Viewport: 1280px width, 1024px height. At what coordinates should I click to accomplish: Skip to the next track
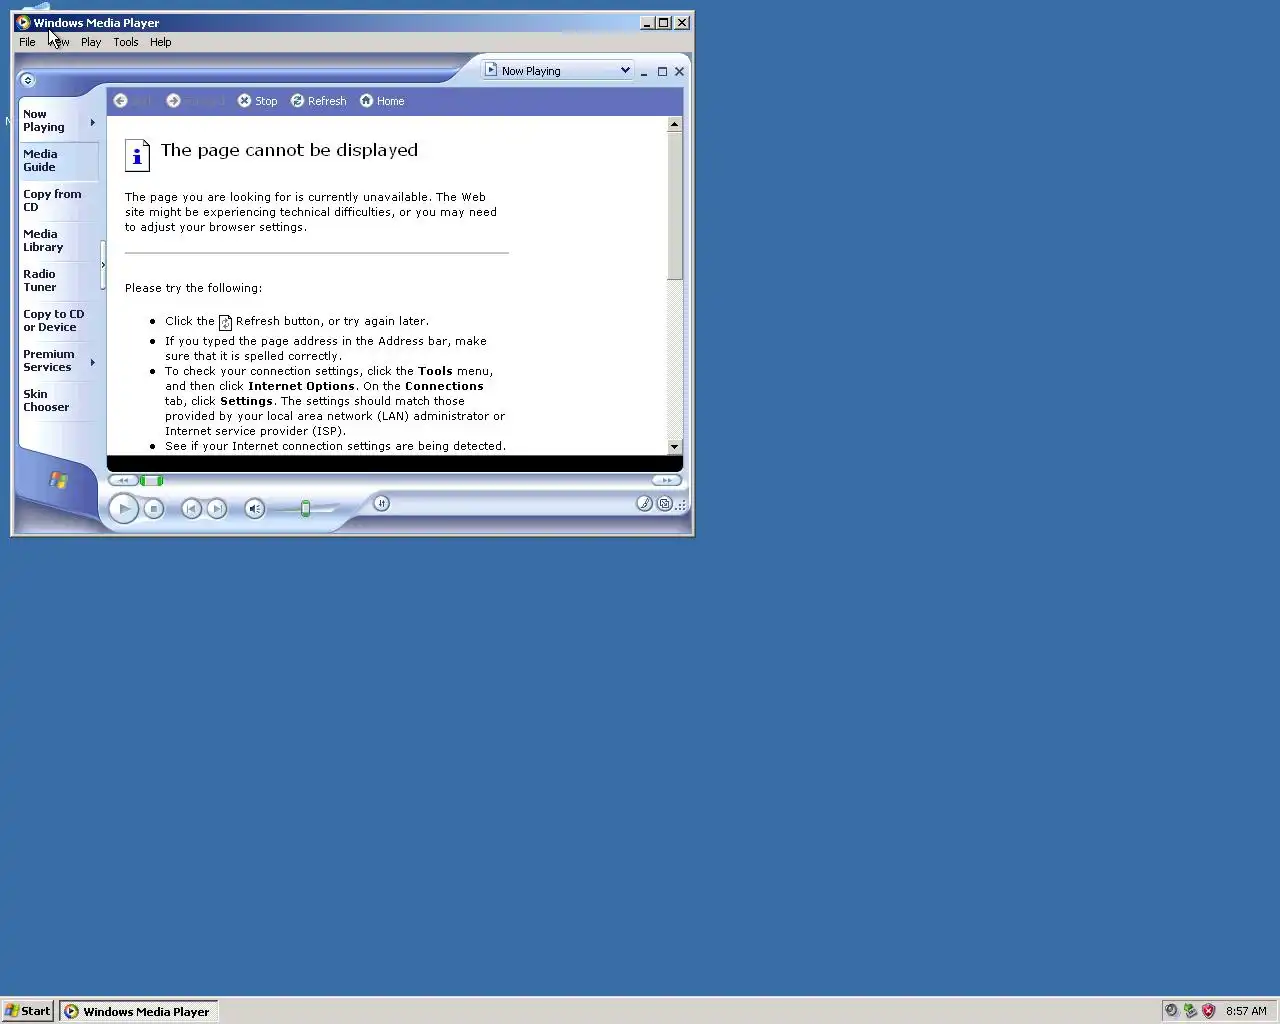(216, 509)
